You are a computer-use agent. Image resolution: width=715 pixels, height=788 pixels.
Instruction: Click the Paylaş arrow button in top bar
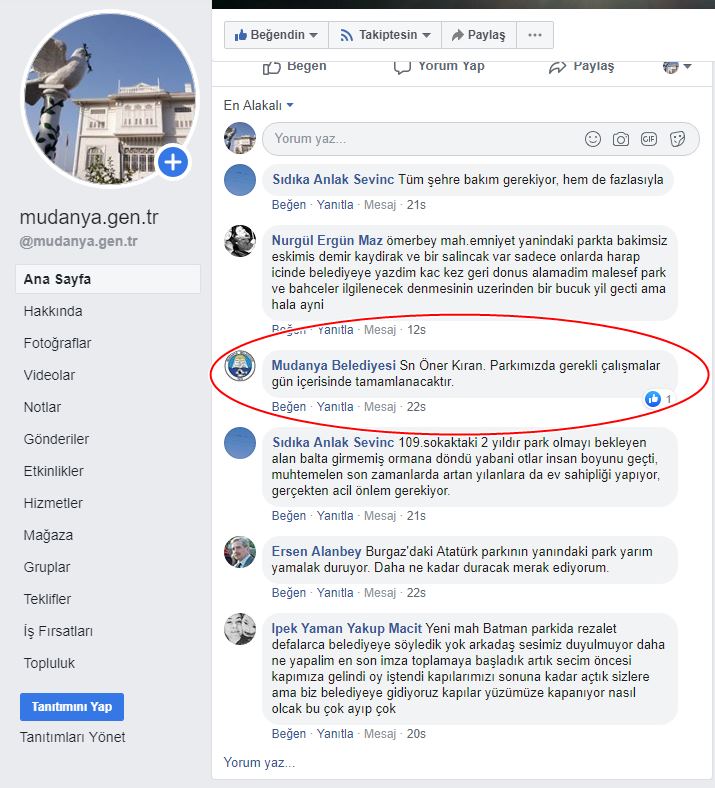tap(478, 35)
